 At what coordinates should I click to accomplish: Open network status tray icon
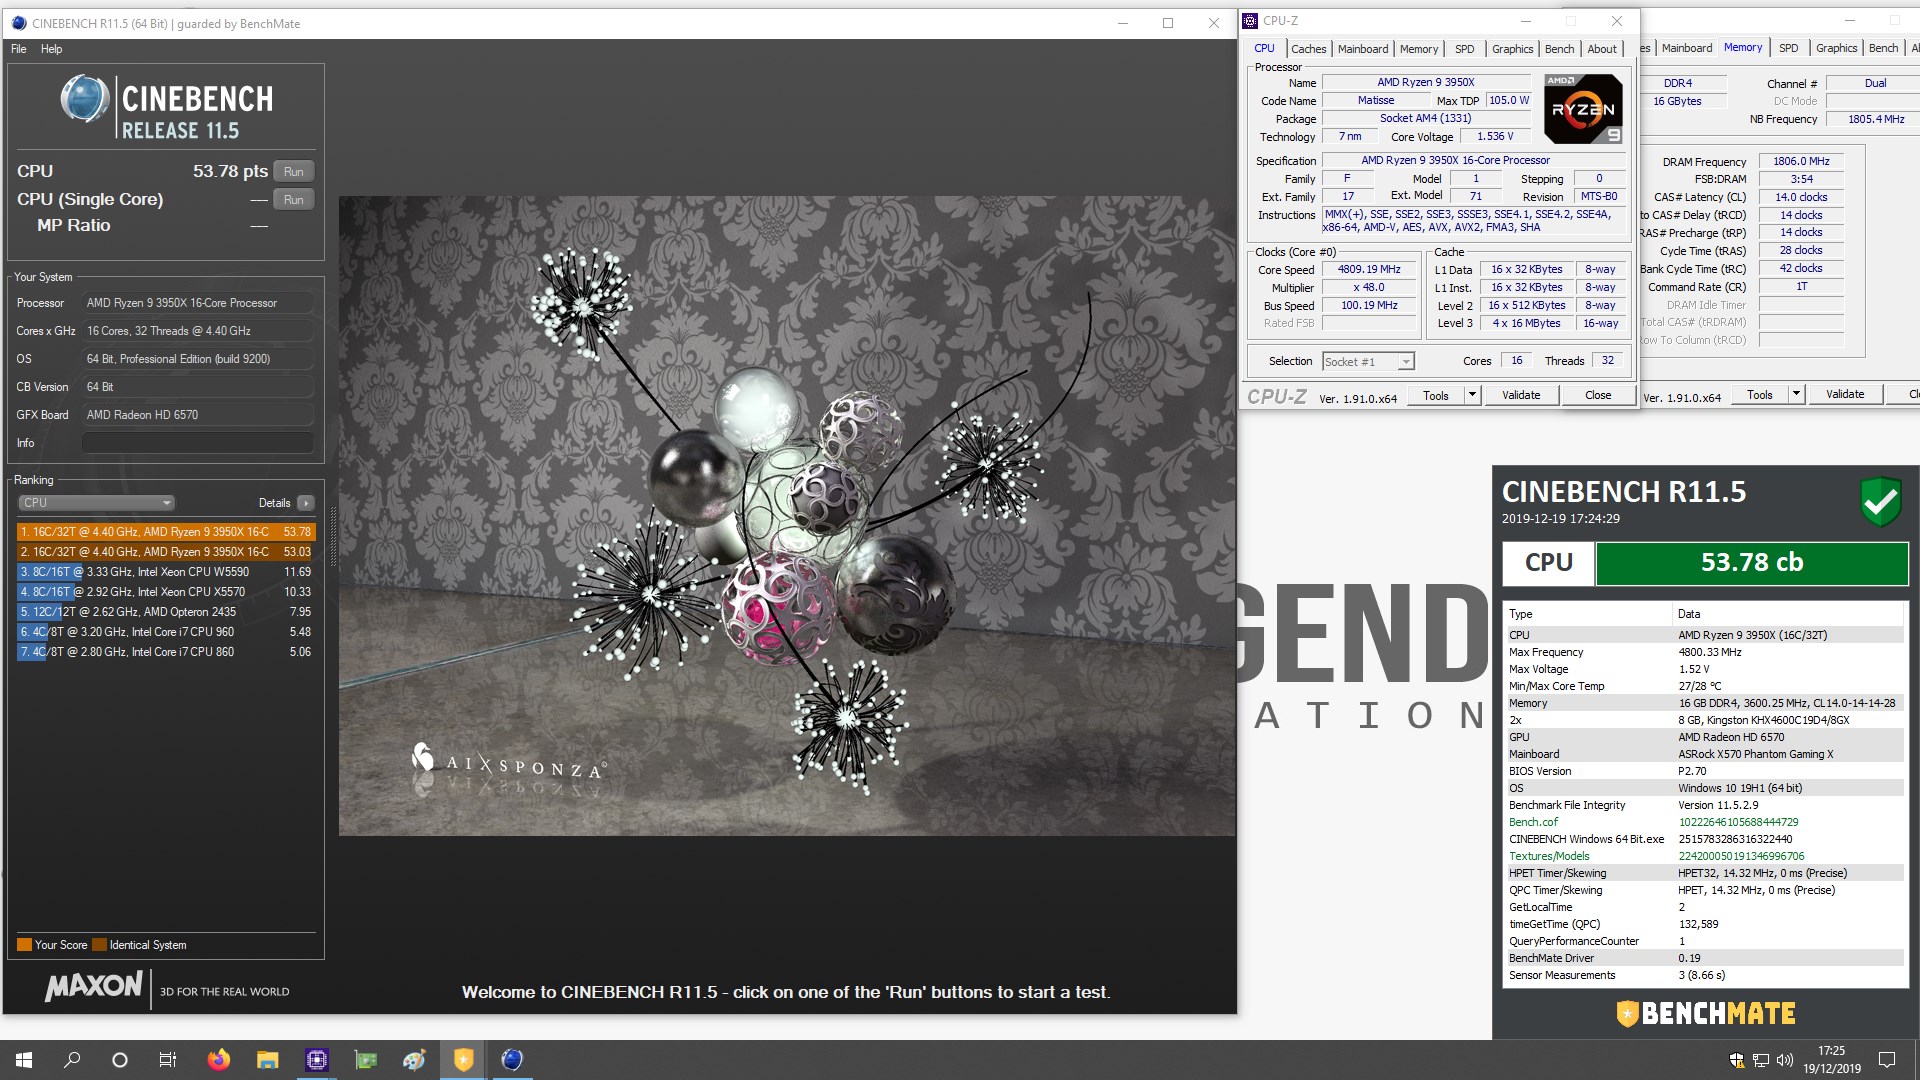[1760, 1060]
